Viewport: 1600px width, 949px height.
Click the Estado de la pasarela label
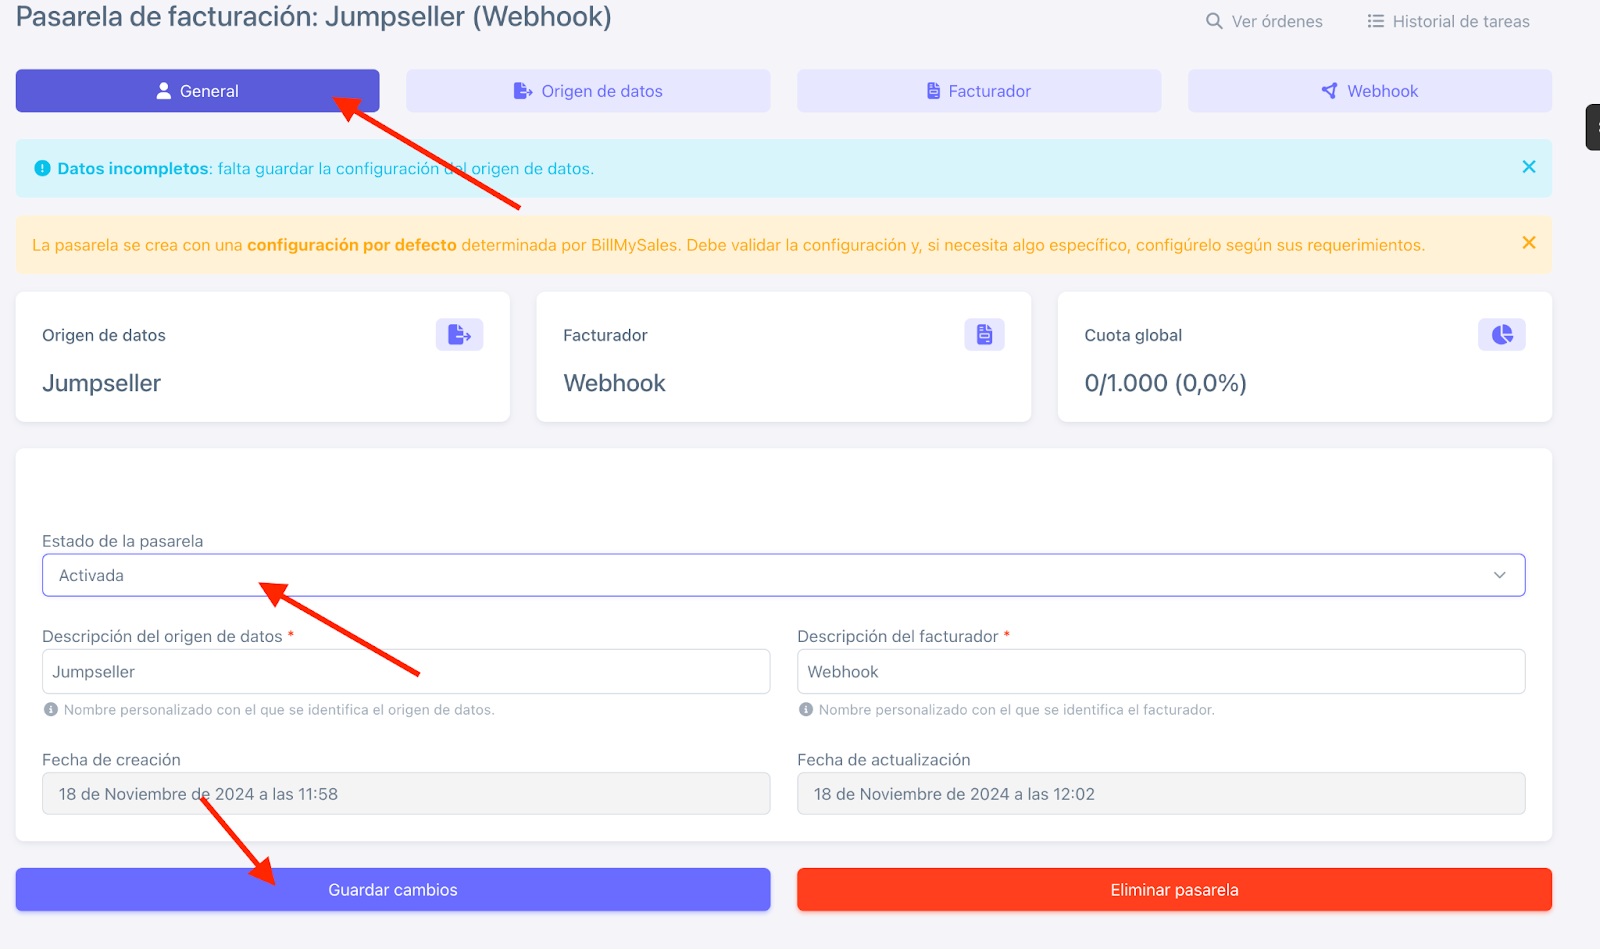click(122, 541)
